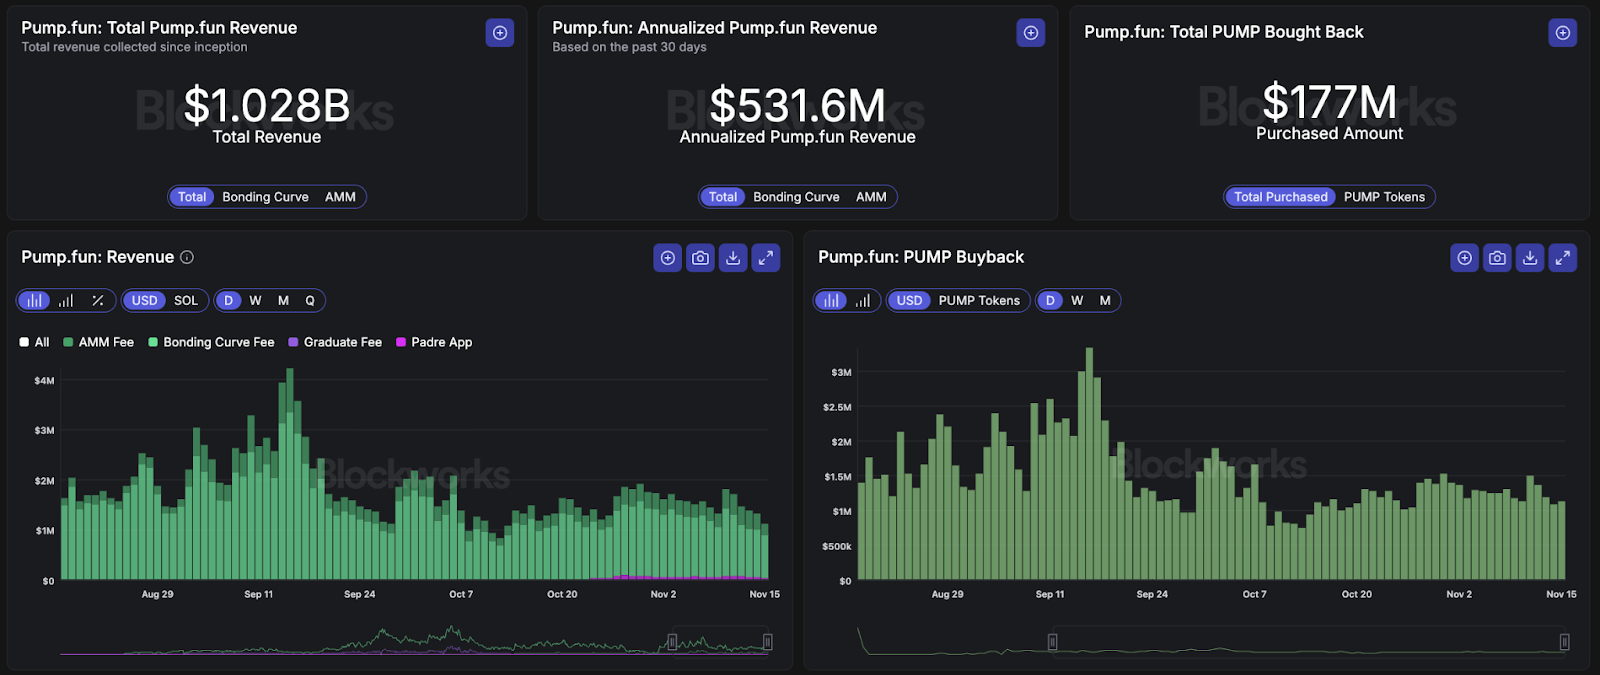The image size is (1600, 675).
Task: Select Bonding Curve tab under Total Revenue
Action: [x=265, y=197]
